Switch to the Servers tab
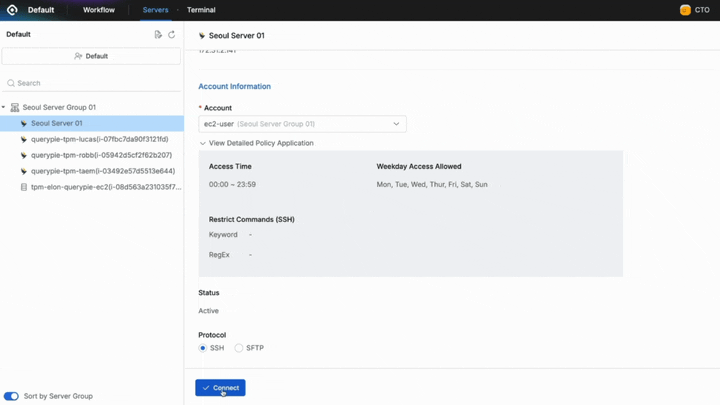The height and width of the screenshot is (405, 720). (x=155, y=10)
